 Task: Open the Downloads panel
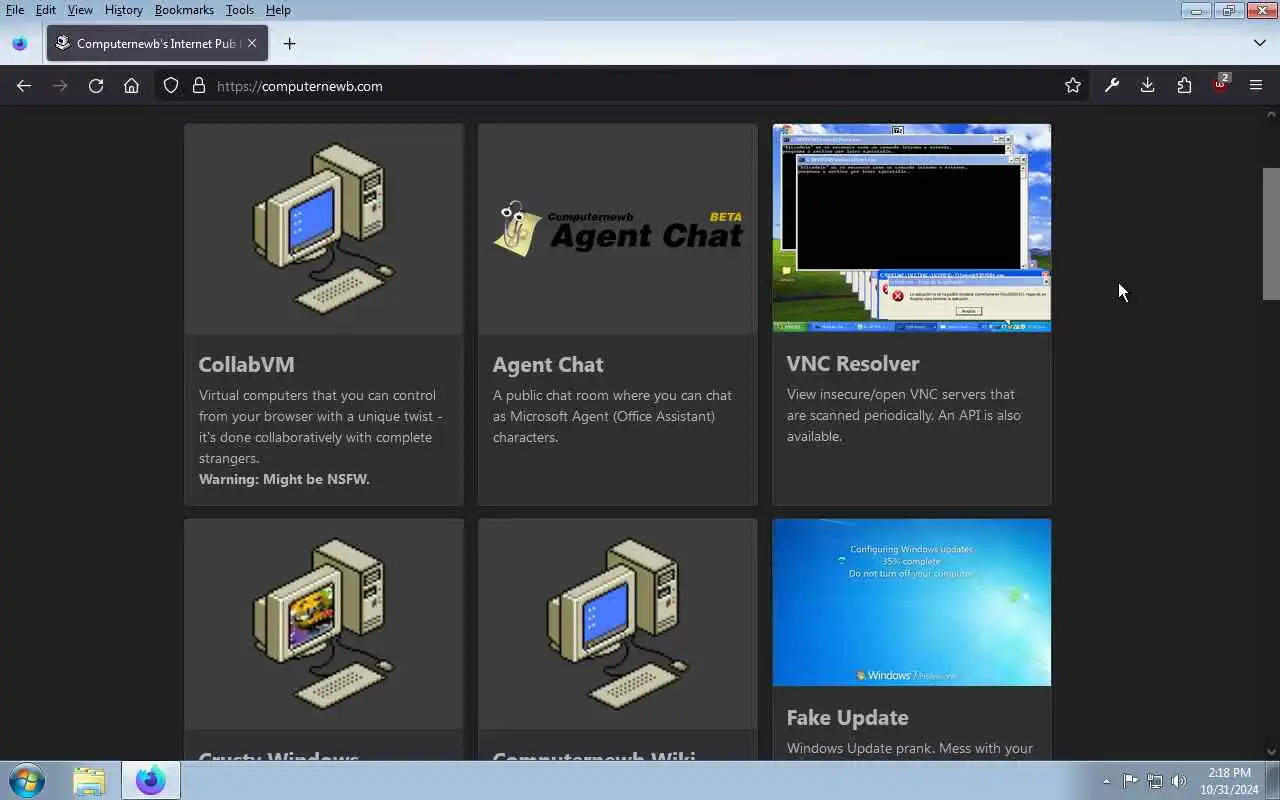(1148, 86)
